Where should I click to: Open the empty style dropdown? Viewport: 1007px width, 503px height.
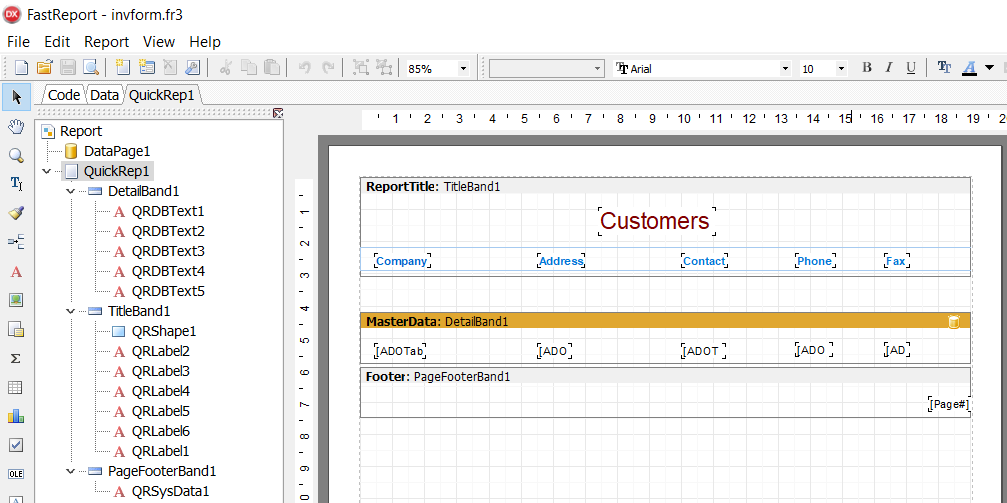pyautogui.click(x=598, y=69)
